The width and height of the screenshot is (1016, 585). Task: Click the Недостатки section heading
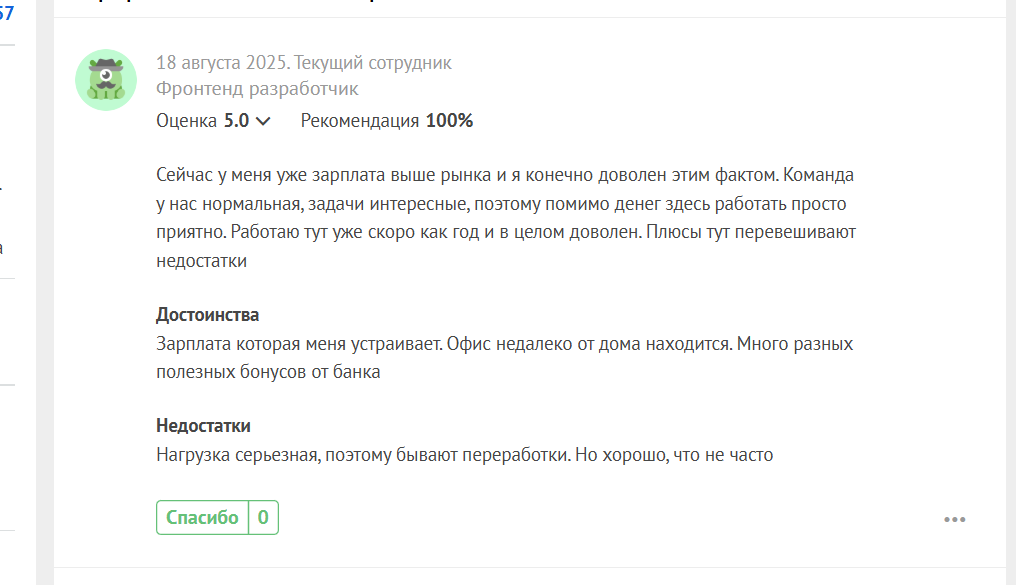coord(203,426)
